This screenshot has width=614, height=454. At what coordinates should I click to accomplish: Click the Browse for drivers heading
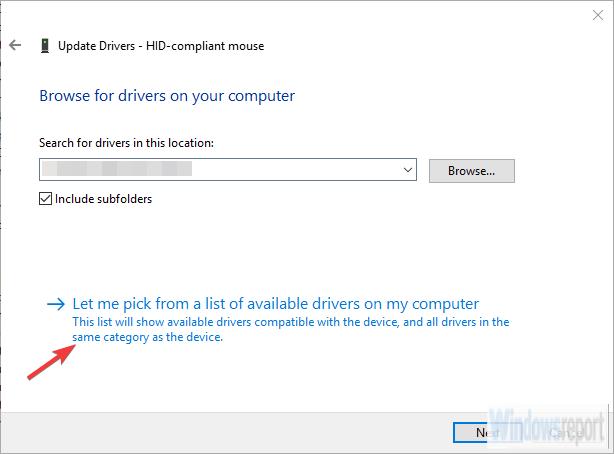[167, 96]
